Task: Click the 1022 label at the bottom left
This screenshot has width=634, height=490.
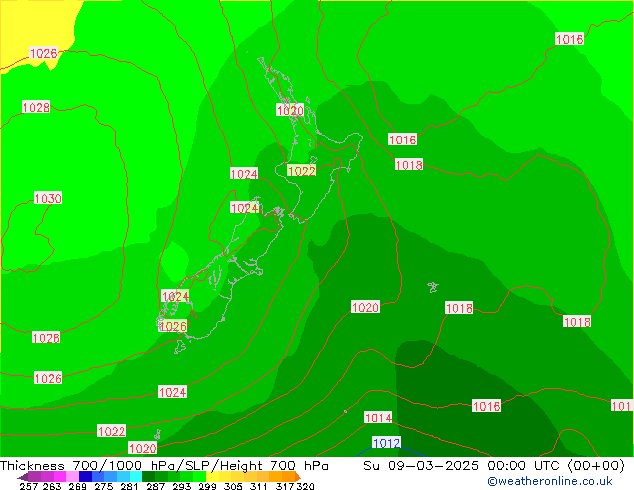Action: [x=112, y=431]
